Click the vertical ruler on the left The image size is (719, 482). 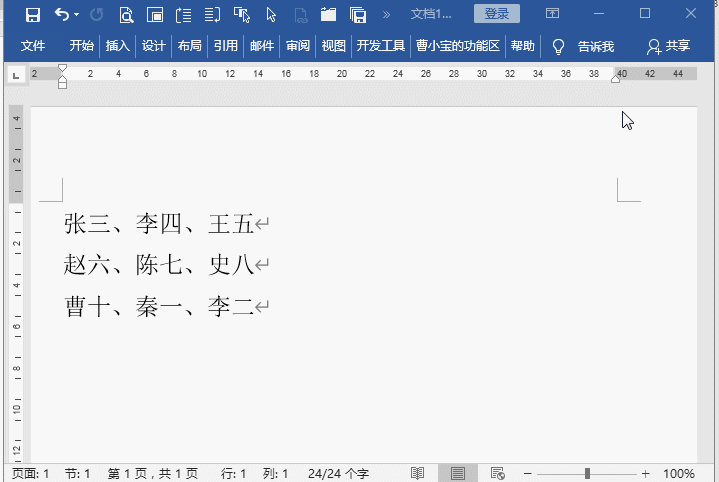pyautogui.click(x=17, y=284)
